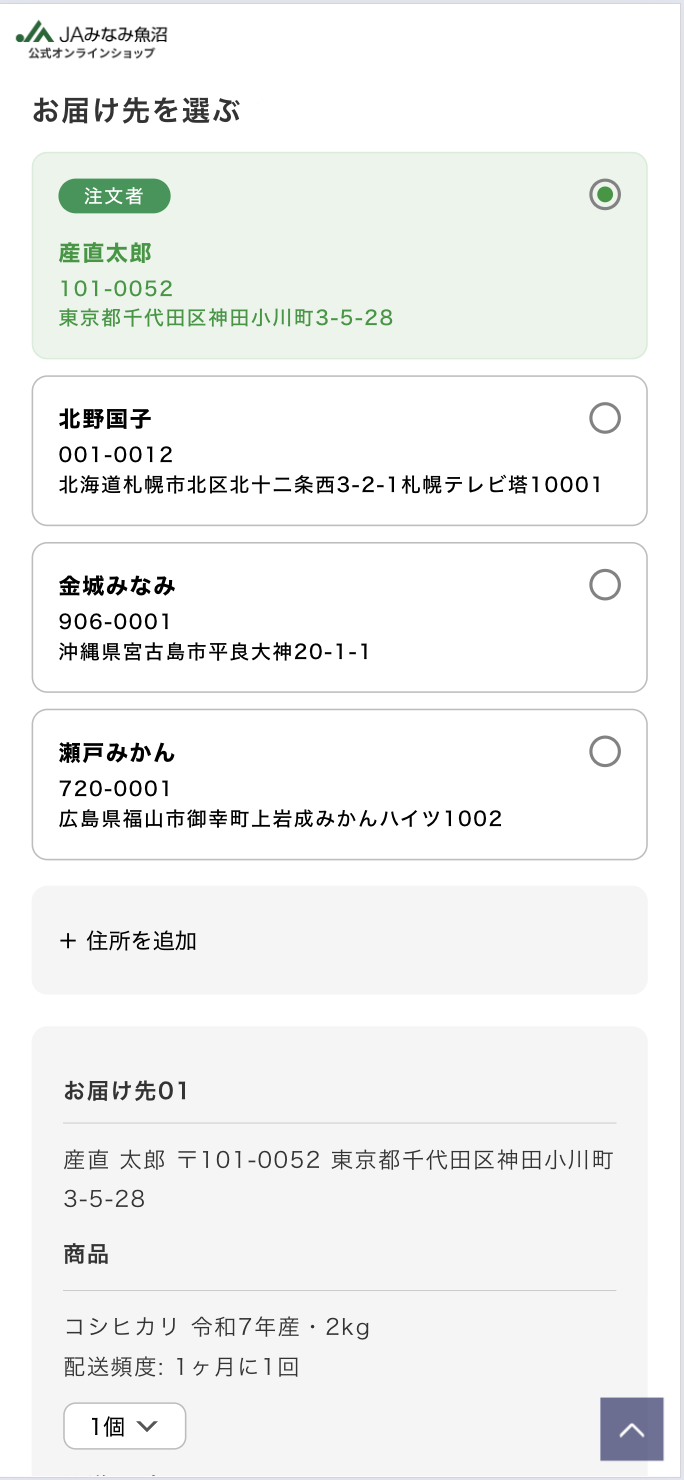Screen dimensions: 684x1480
Task: Click the 001-0012 postal code
Action: click(x=116, y=454)
